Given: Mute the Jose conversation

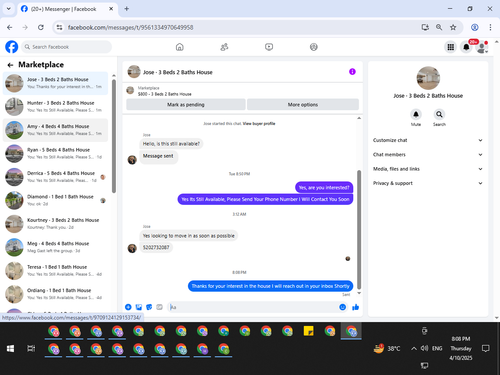Looking at the screenshot, I should point(416,114).
